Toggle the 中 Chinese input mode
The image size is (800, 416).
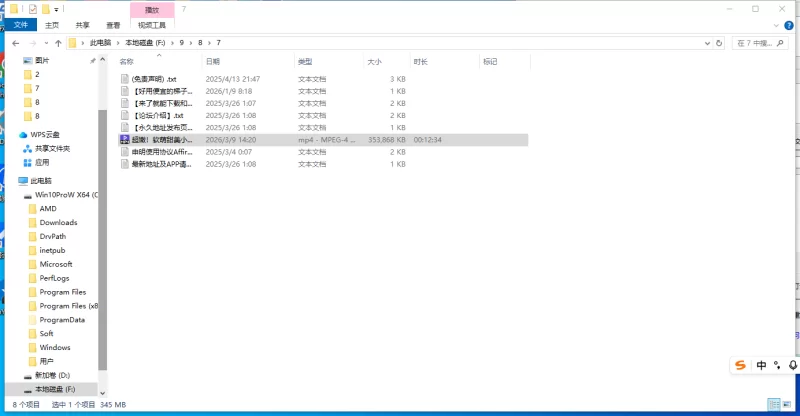click(762, 366)
